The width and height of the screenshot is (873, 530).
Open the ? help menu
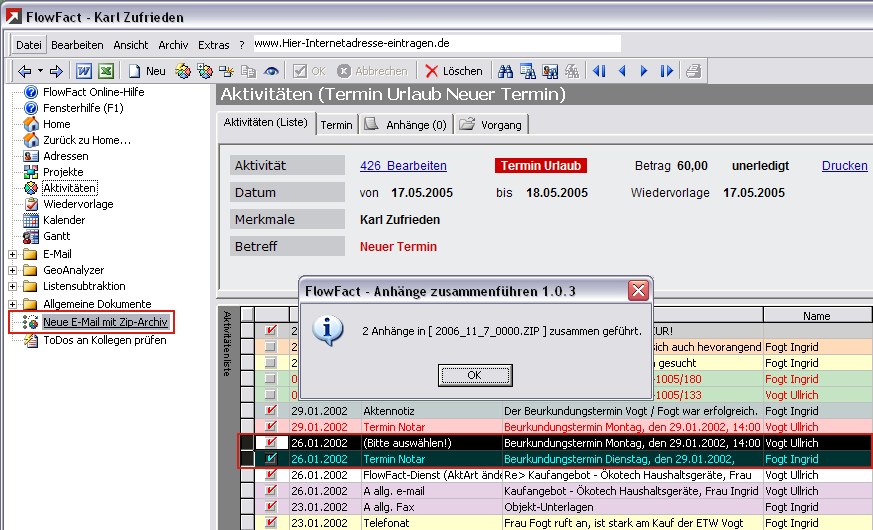(x=242, y=45)
